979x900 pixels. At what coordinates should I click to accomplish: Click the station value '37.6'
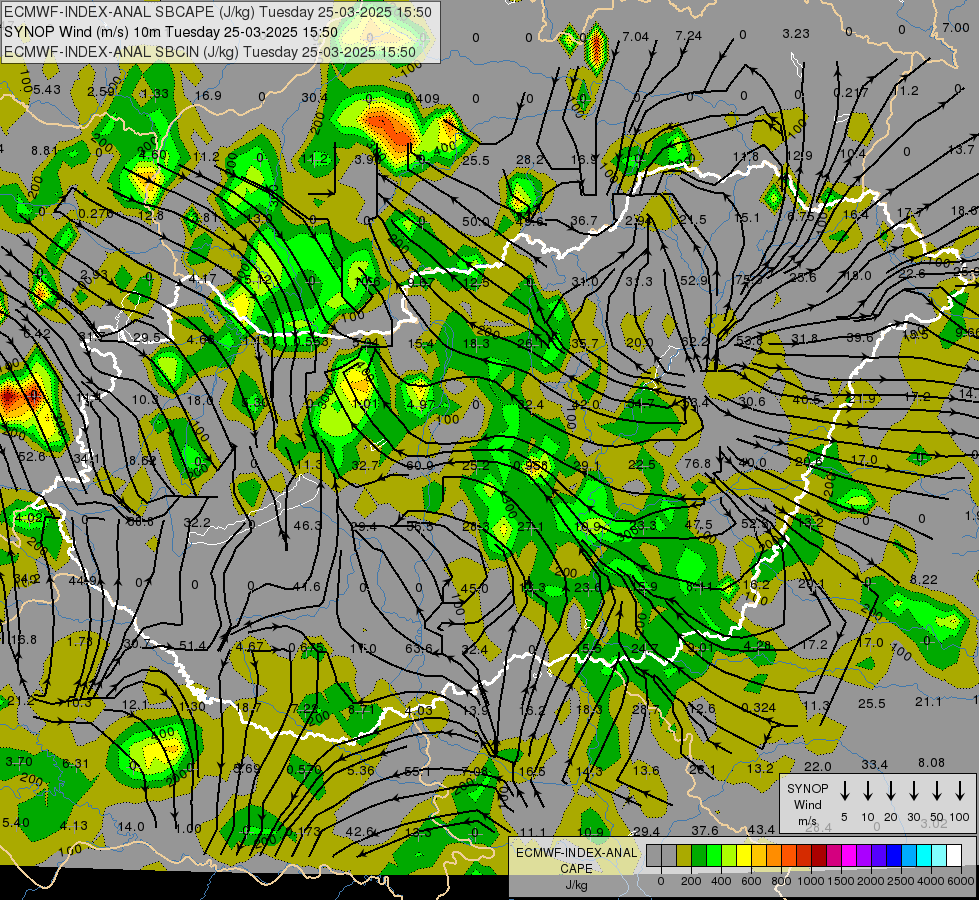pyautogui.click(x=705, y=831)
